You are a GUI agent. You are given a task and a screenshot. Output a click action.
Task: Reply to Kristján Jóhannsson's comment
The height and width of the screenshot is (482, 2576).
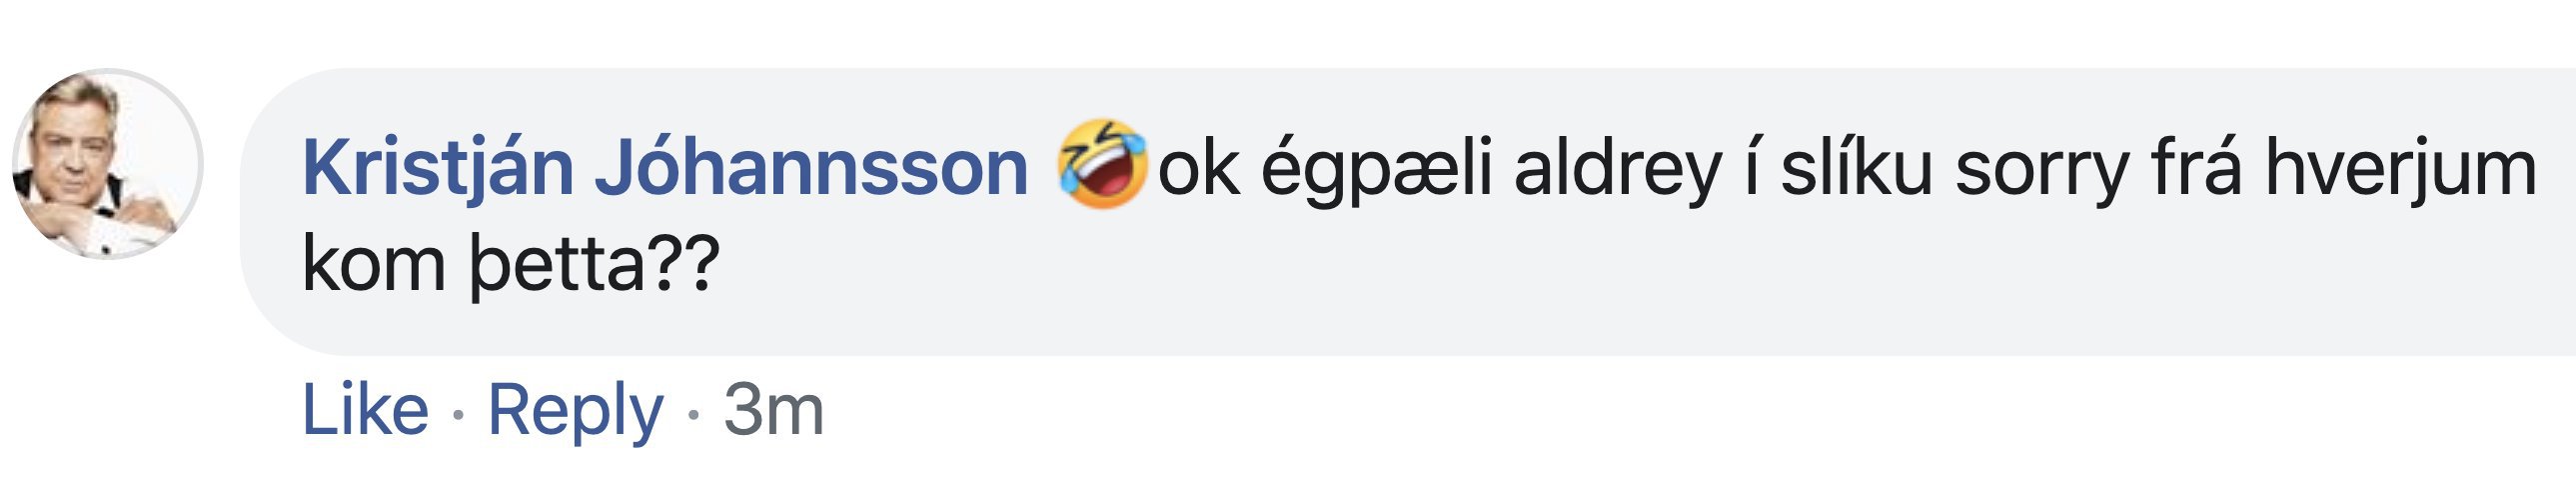(x=575, y=412)
